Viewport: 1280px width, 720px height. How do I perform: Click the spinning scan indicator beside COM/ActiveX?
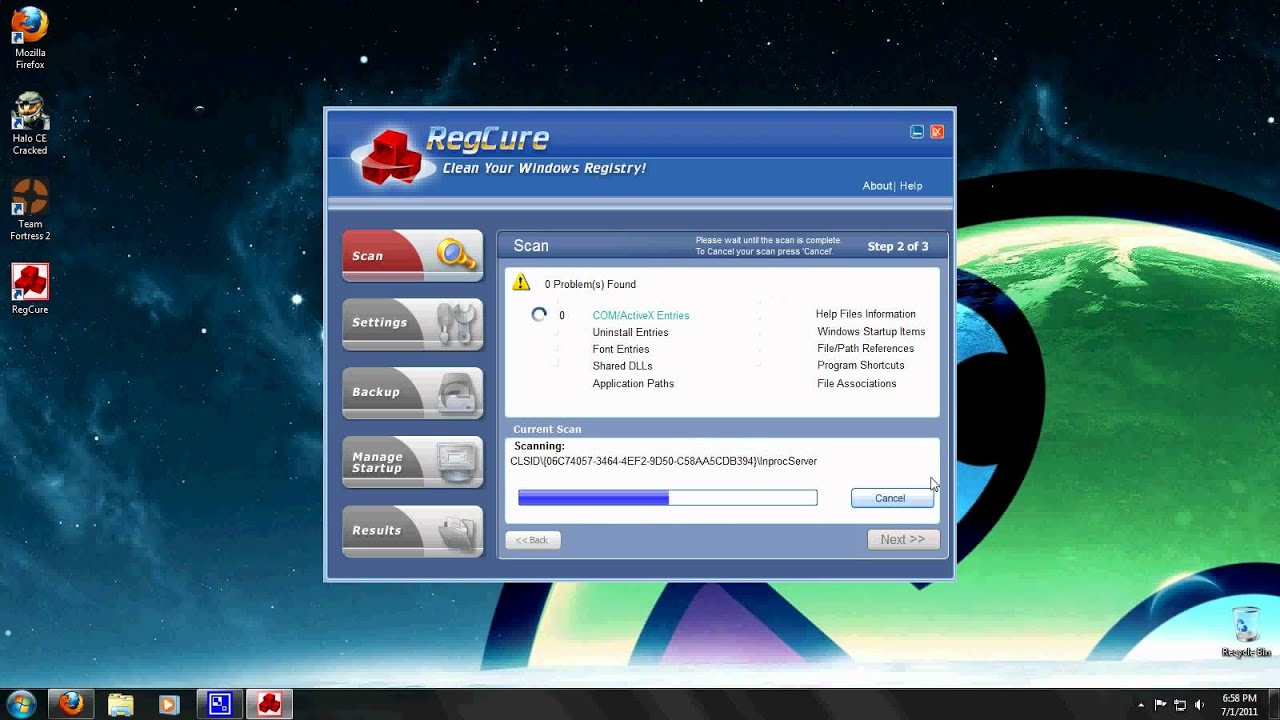539,315
